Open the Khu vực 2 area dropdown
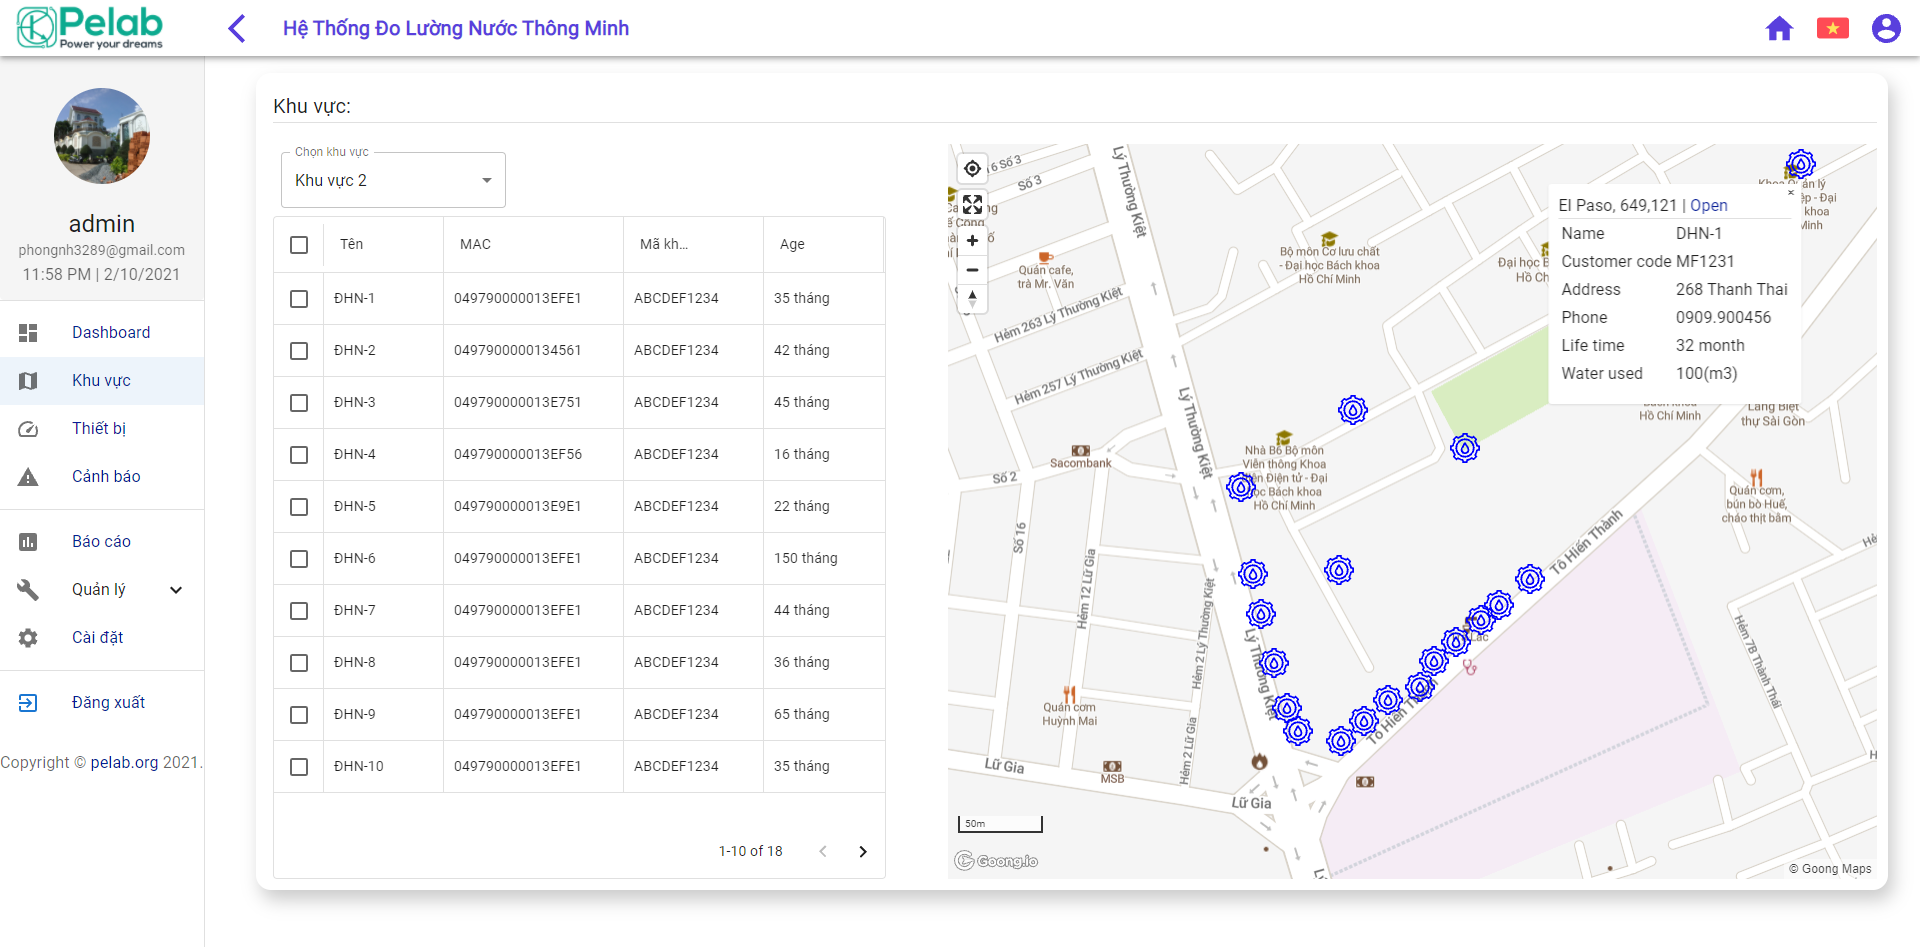This screenshot has height=947, width=1920. click(x=393, y=181)
